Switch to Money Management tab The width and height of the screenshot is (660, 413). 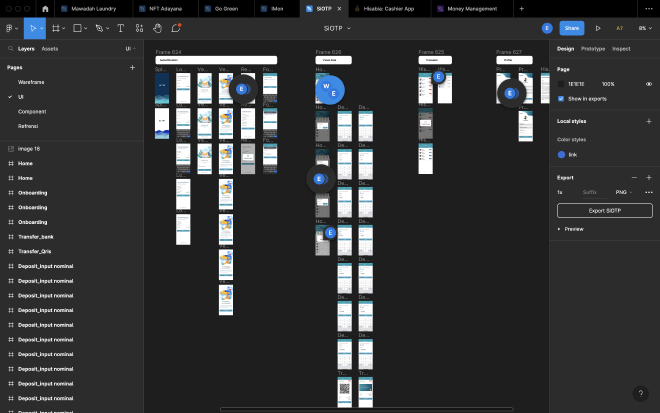pyautogui.click(x=472, y=9)
